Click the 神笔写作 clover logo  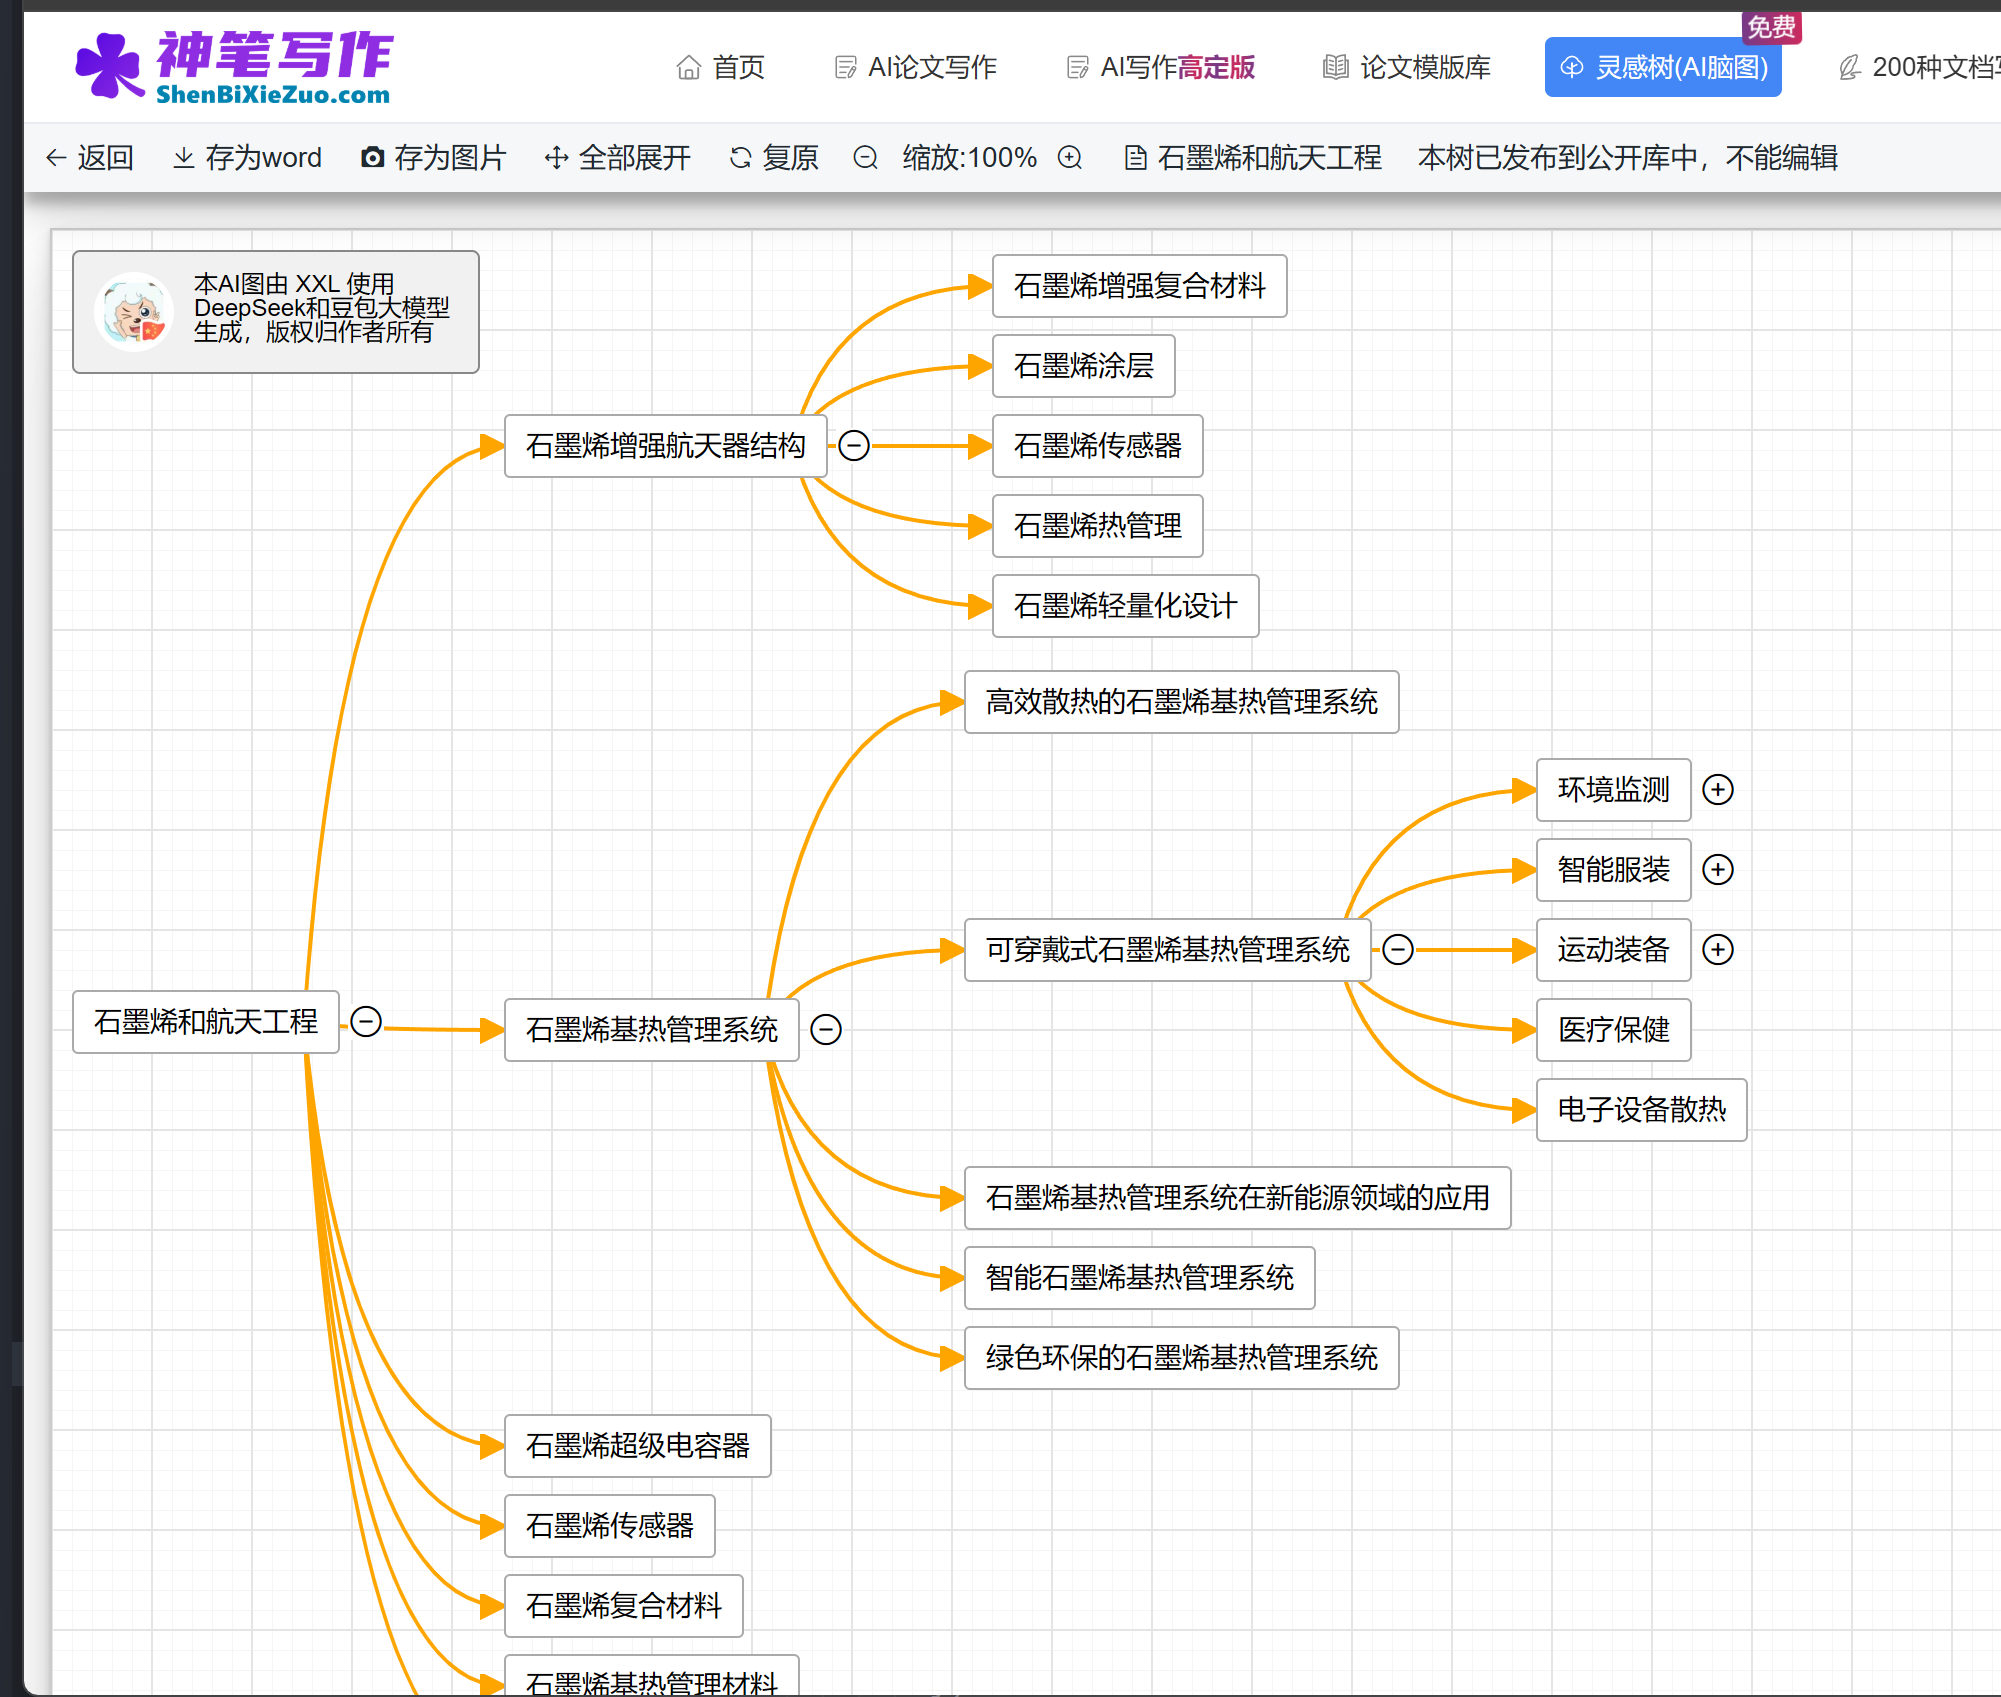point(109,66)
